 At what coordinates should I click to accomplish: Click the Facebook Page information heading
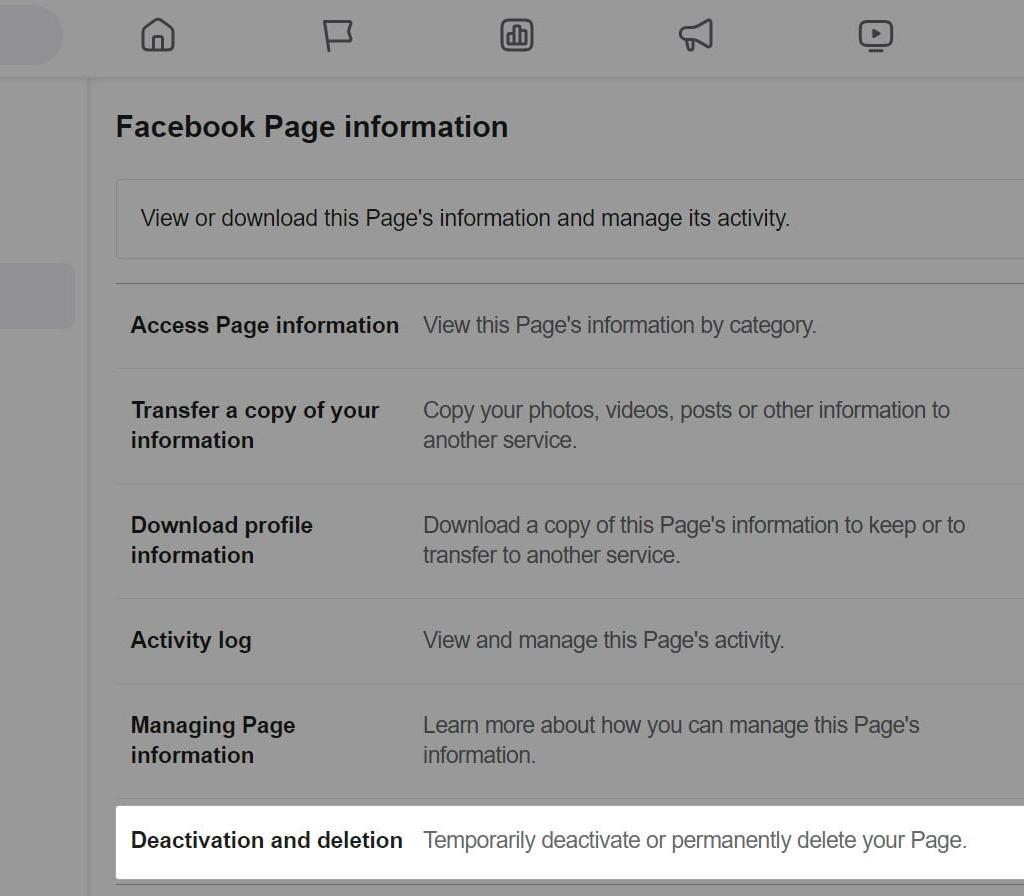point(311,127)
